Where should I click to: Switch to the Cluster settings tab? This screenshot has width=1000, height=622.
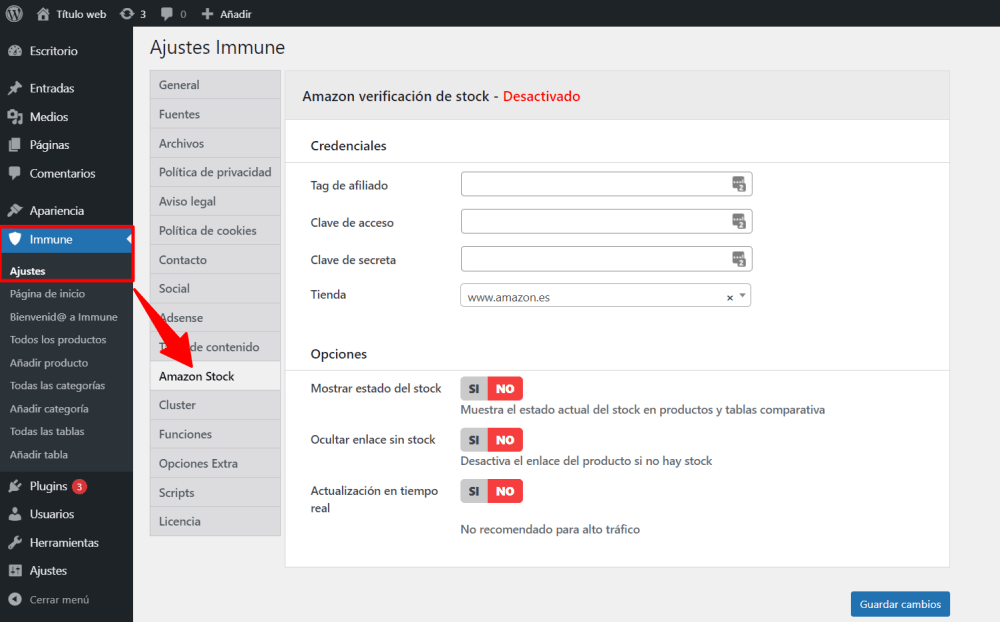coord(177,405)
